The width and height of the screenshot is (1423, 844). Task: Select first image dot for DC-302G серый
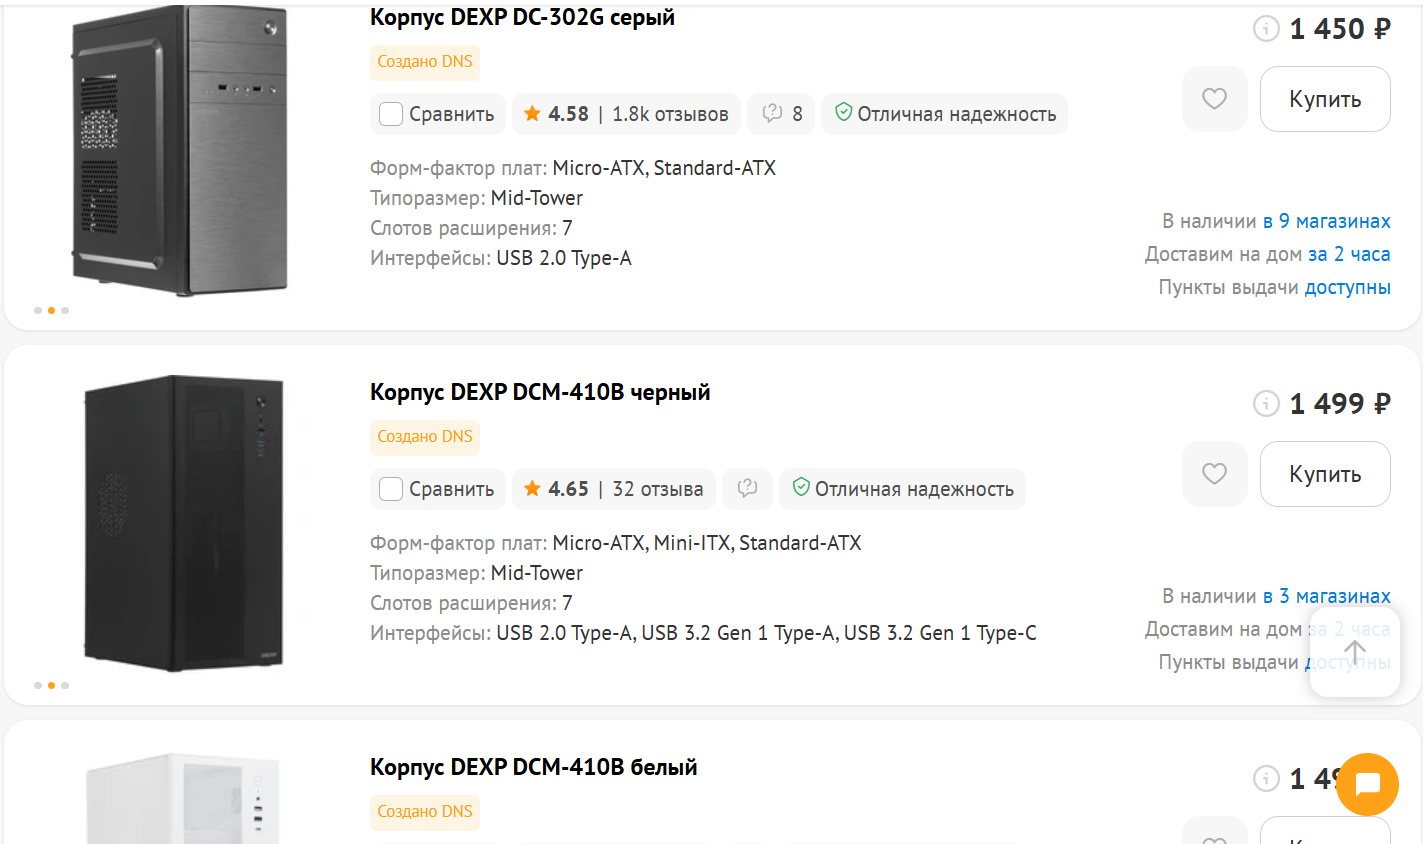[38, 311]
